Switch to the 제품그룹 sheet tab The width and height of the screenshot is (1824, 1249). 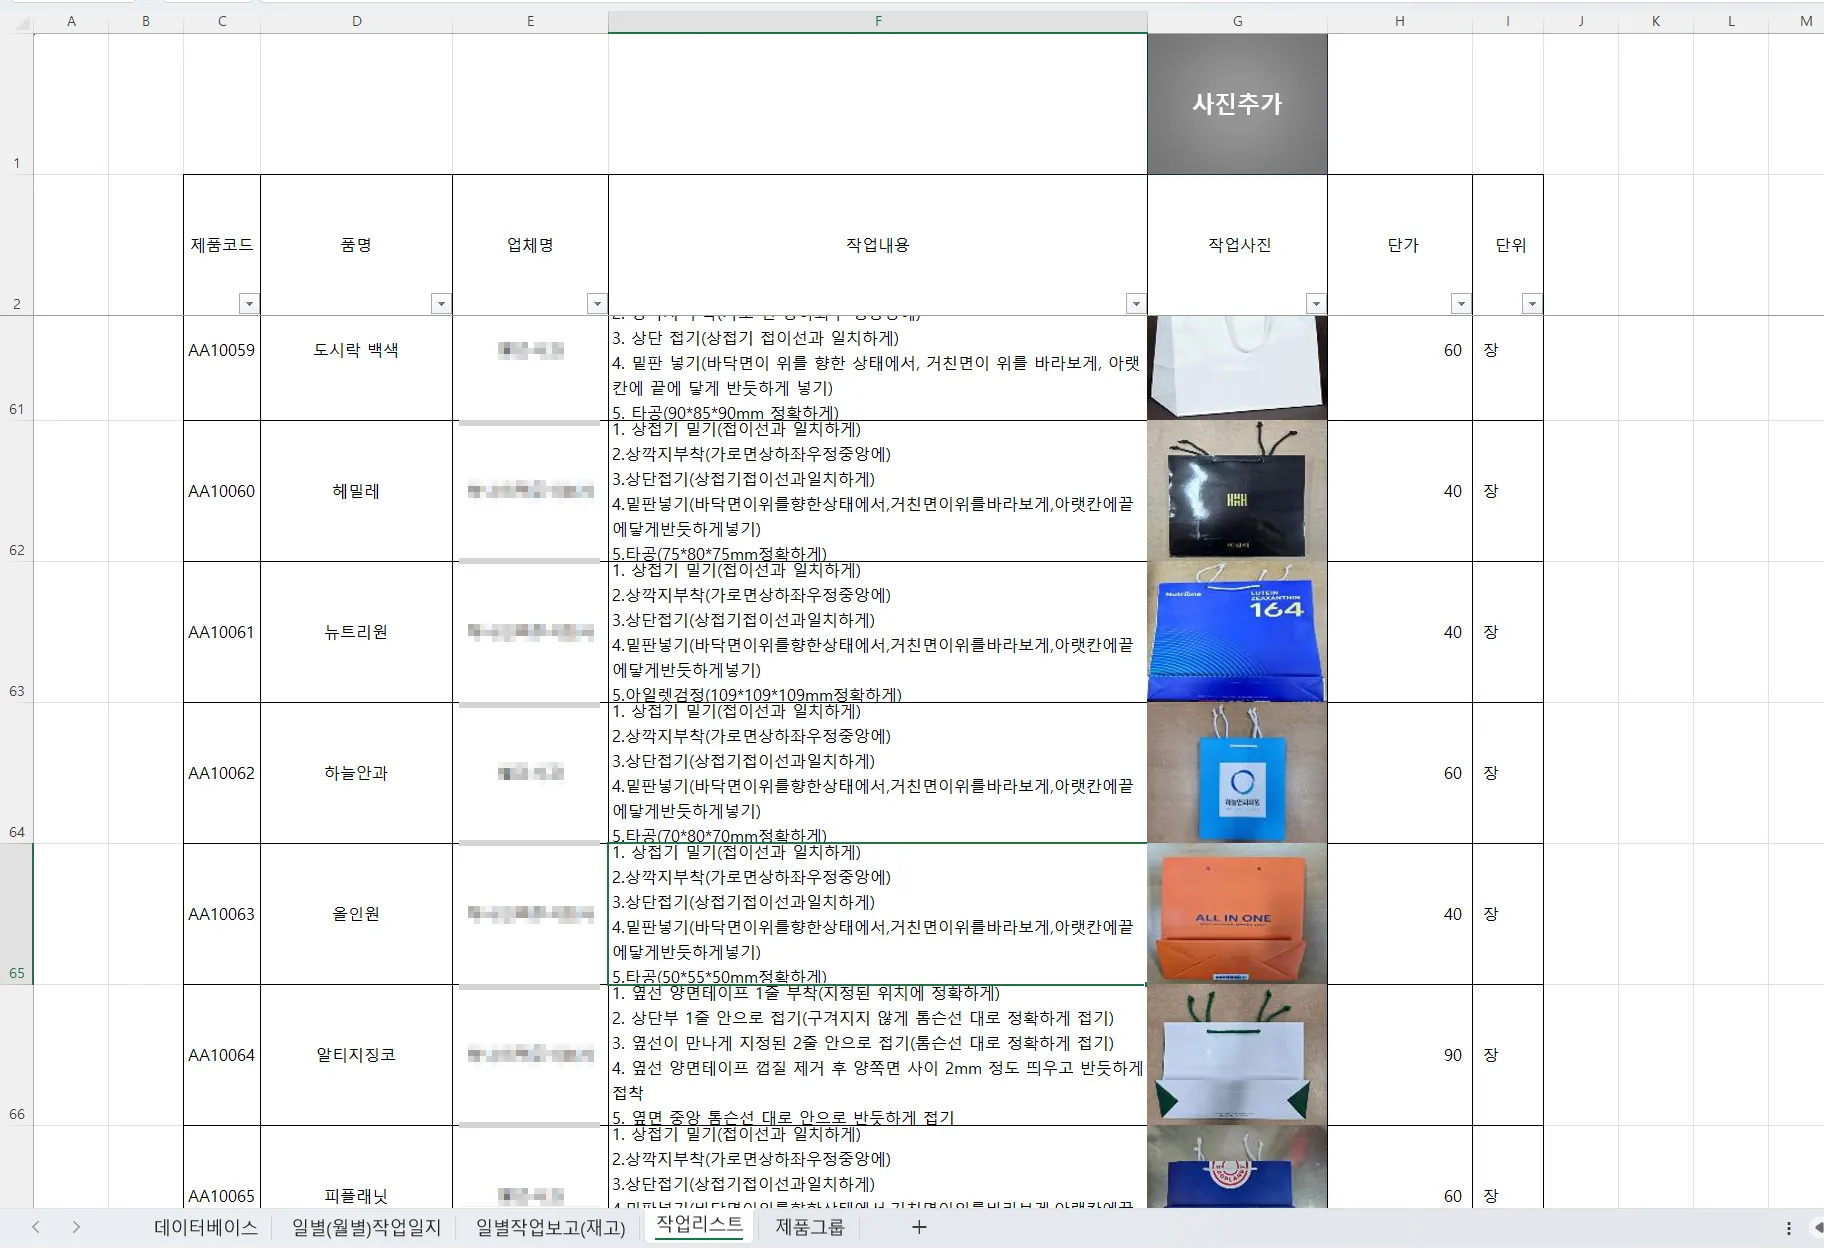809,1227
